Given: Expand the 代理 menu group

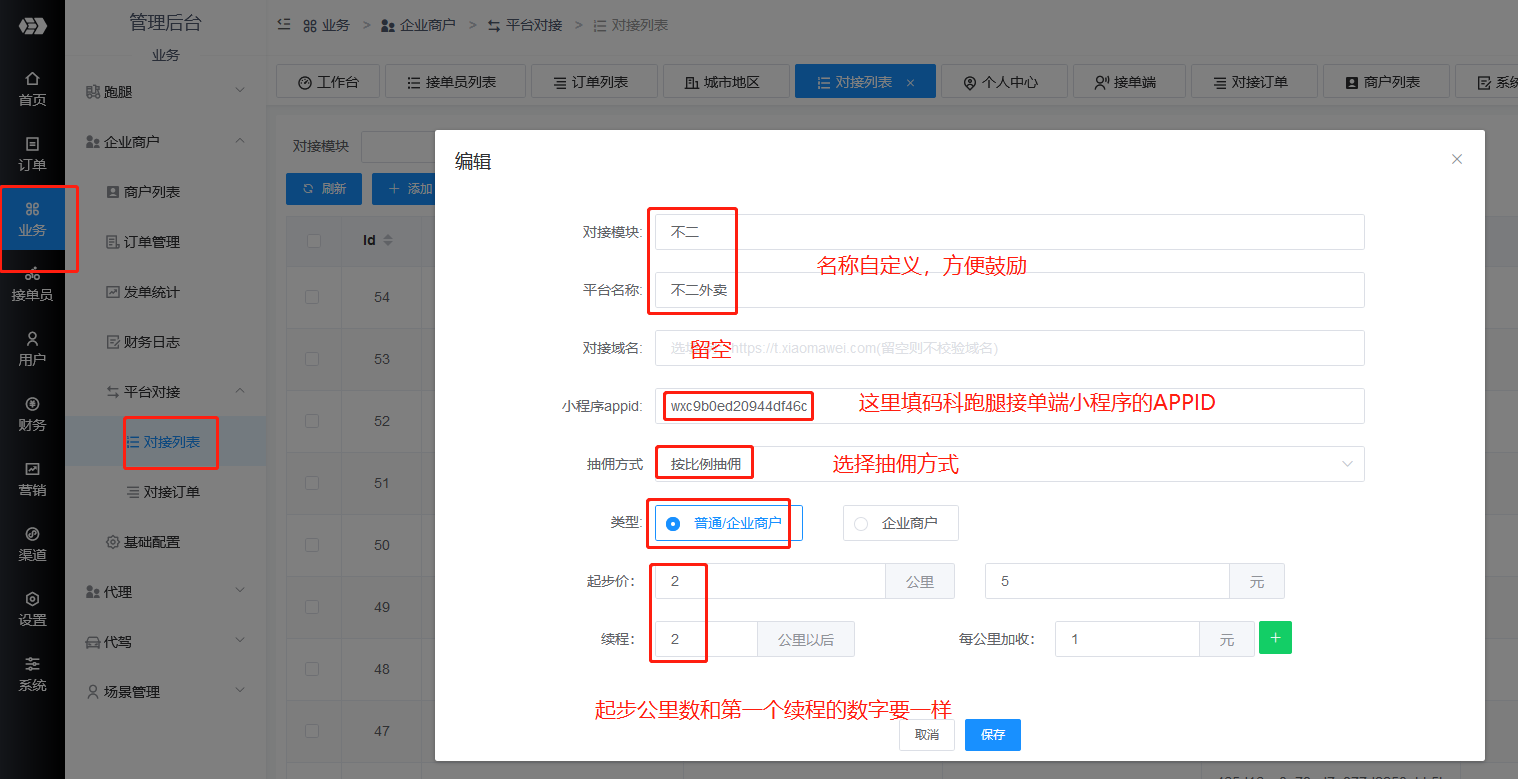Looking at the screenshot, I should coord(166,592).
